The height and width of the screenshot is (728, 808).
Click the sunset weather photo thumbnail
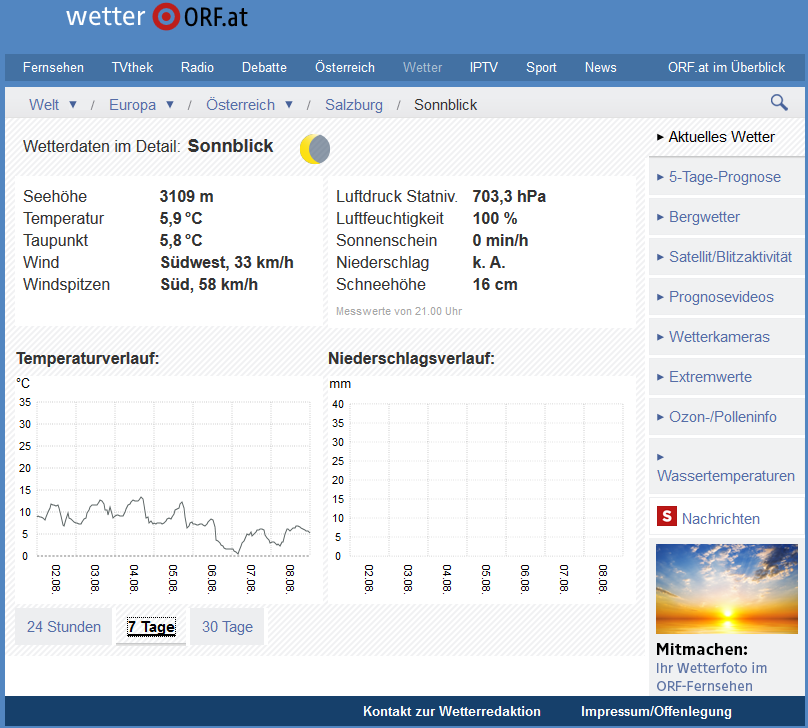click(726, 588)
